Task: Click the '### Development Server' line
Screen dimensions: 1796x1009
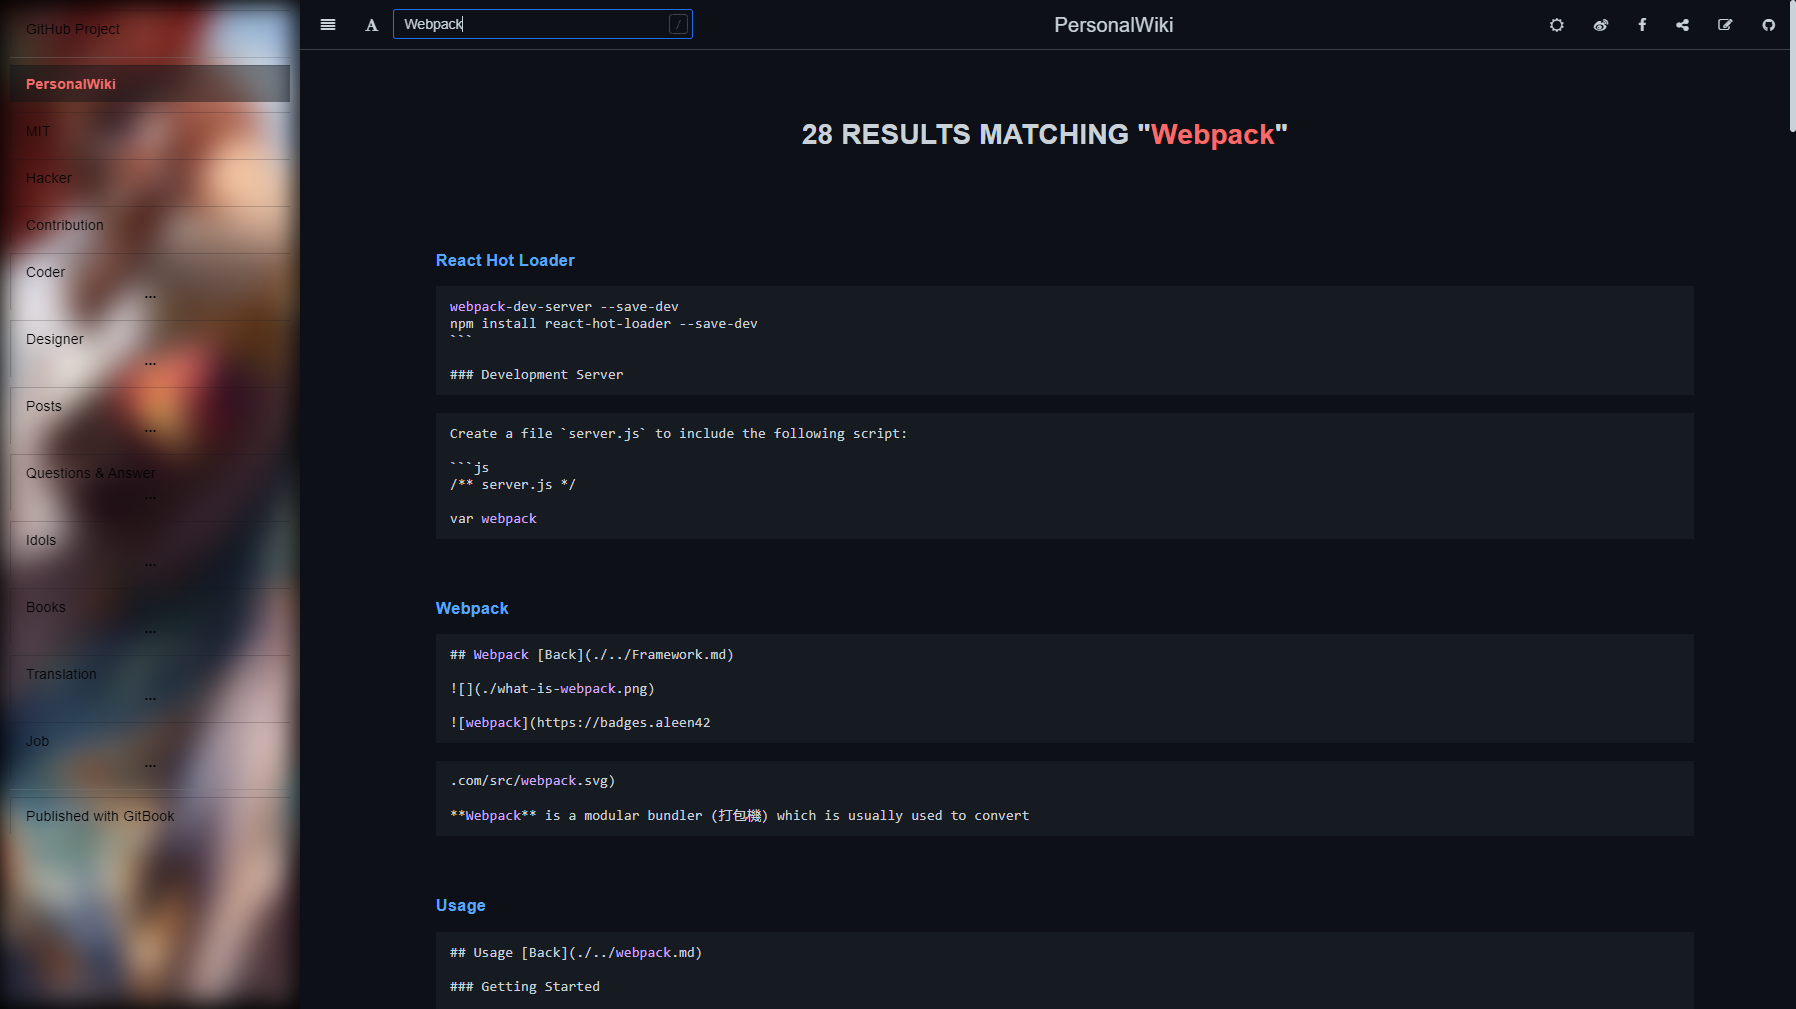Action: [x=537, y=374]
